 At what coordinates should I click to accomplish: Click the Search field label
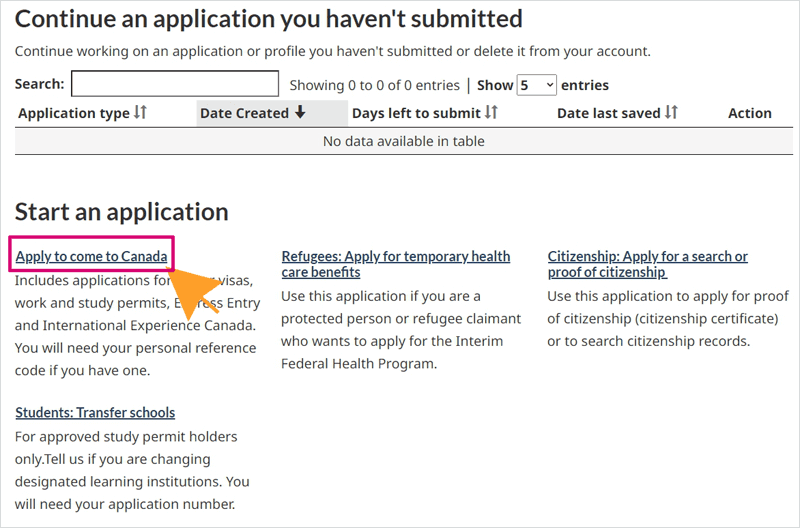click(x=40, y=84)
